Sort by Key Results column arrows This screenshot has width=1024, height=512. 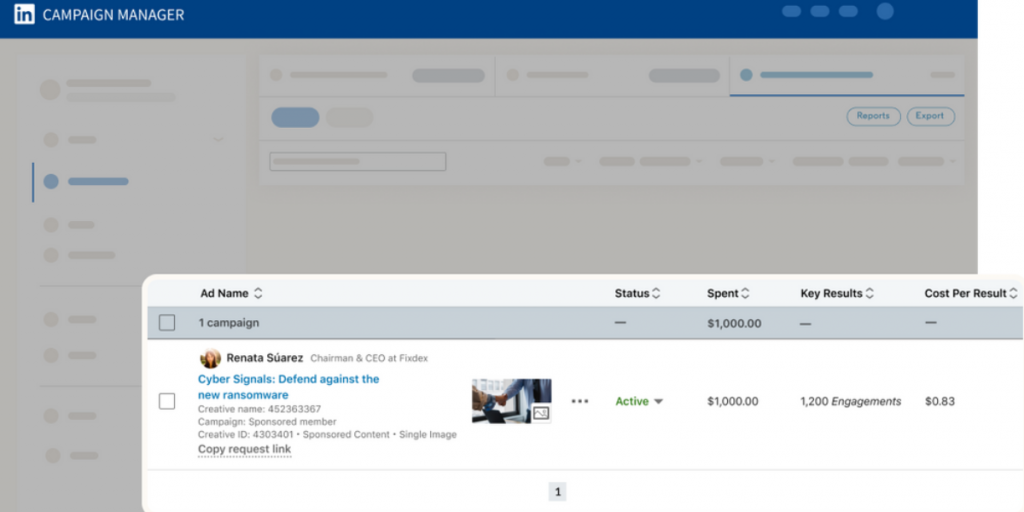[870, 294]
